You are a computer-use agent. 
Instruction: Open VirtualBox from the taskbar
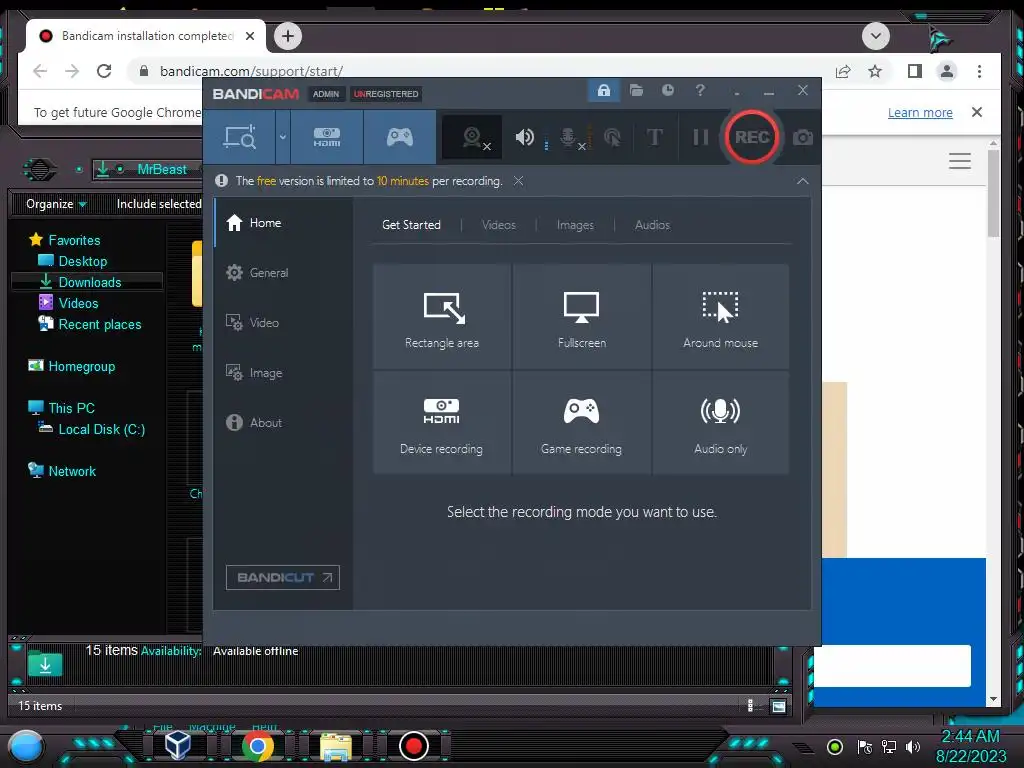click(x=177, y=745)
